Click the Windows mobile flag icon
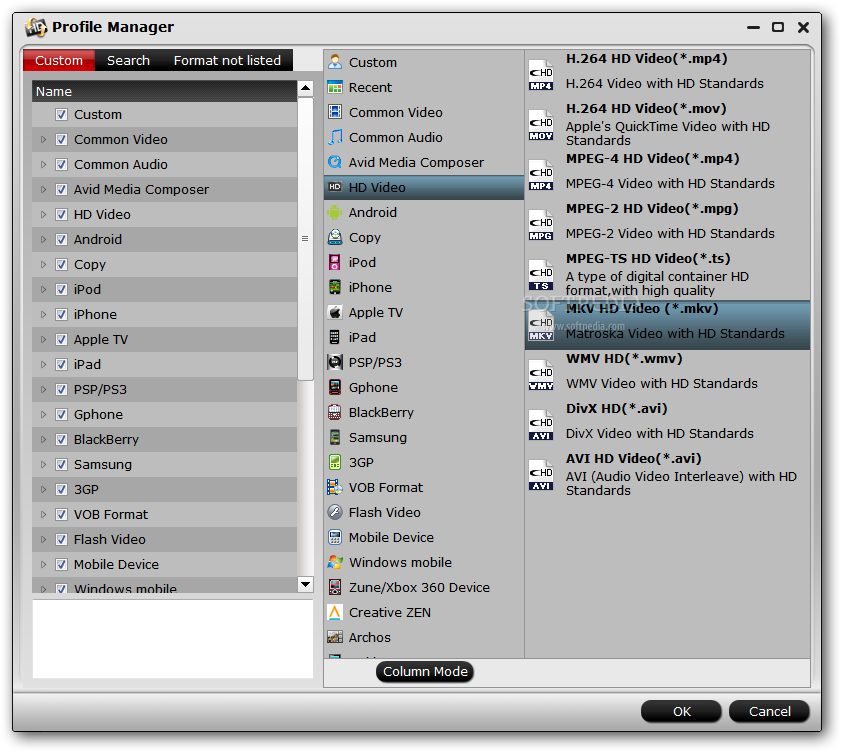 (x=335, y=562)
